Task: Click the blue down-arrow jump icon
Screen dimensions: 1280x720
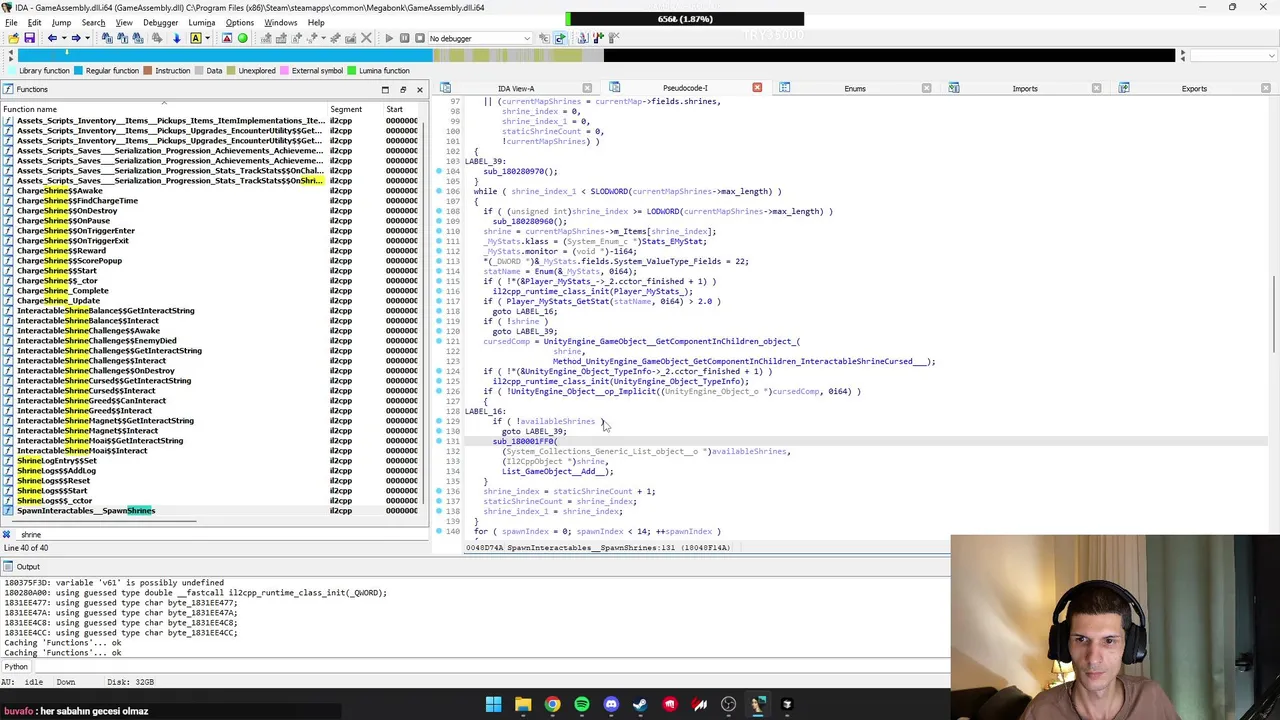Action: coord(176,38)
